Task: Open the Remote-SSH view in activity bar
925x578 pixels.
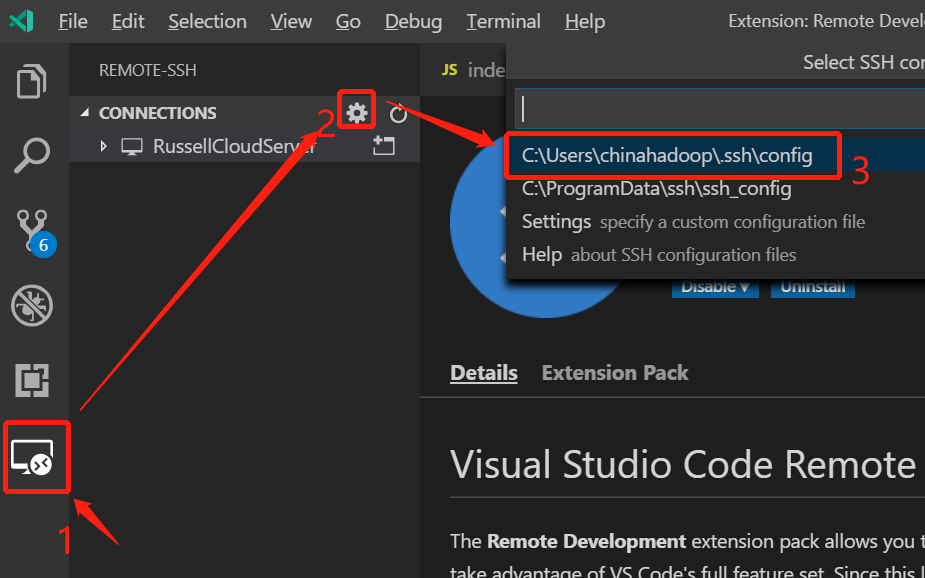Action: click(x=32, y=457)
